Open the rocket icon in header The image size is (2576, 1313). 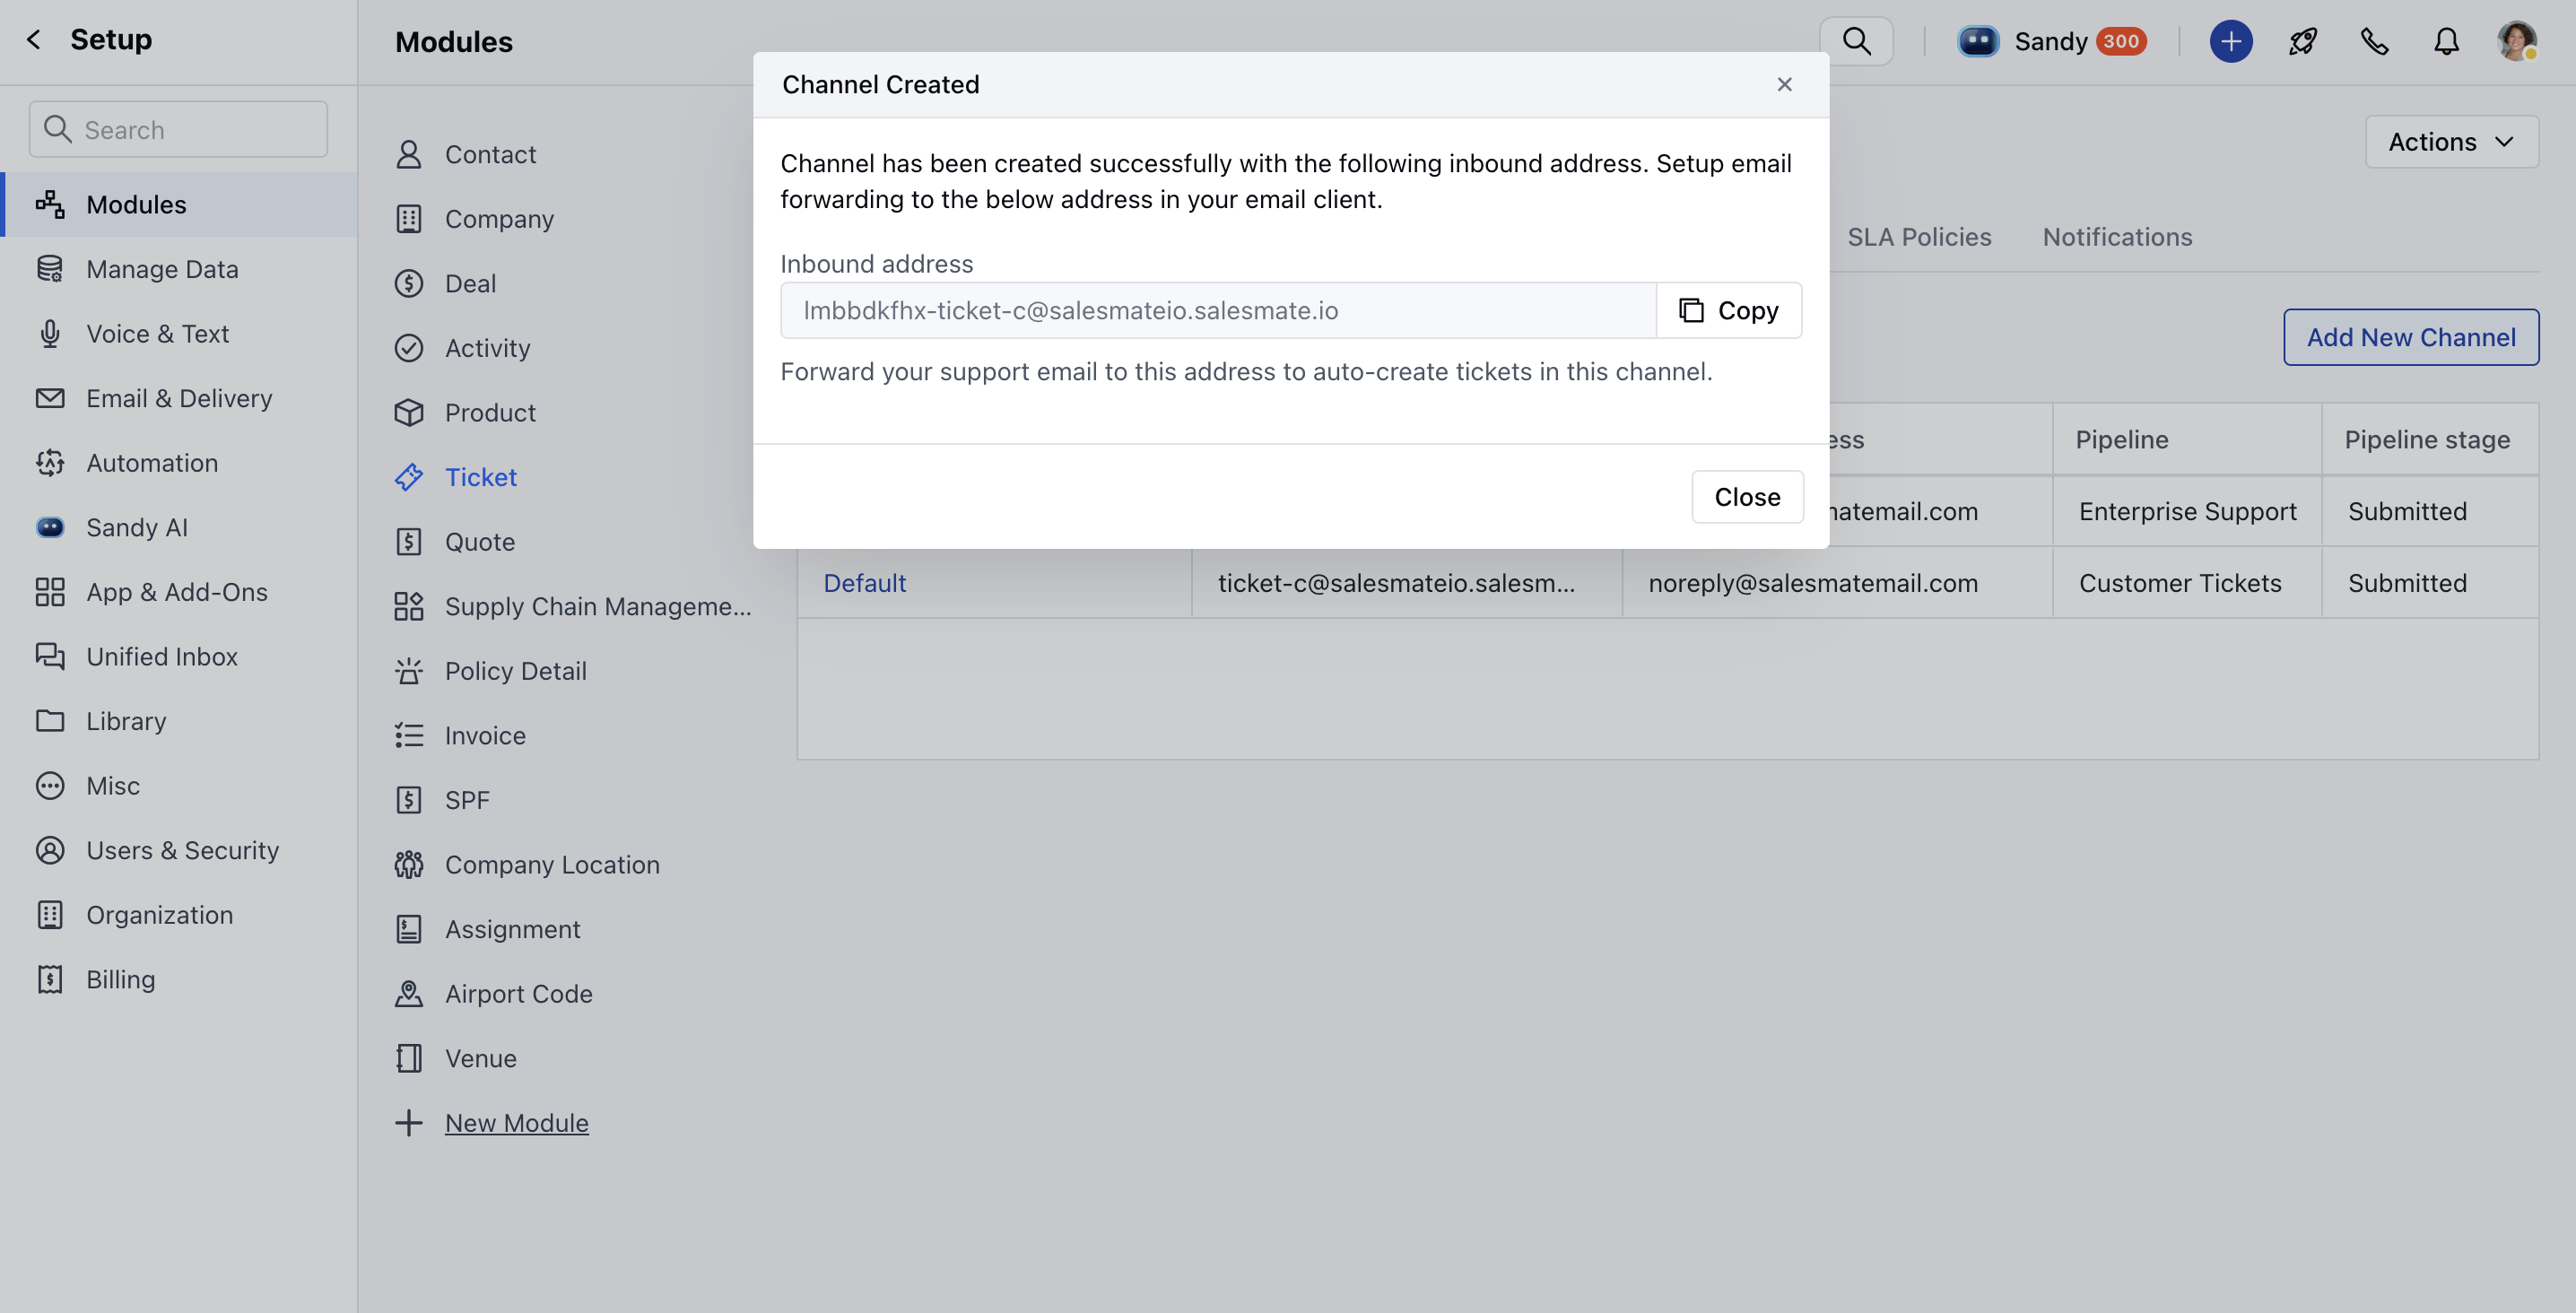pos(2303,41)
